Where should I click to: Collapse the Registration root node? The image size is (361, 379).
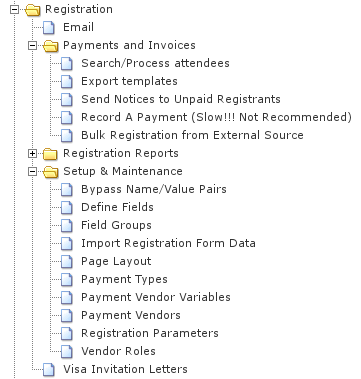pos(14,10)
